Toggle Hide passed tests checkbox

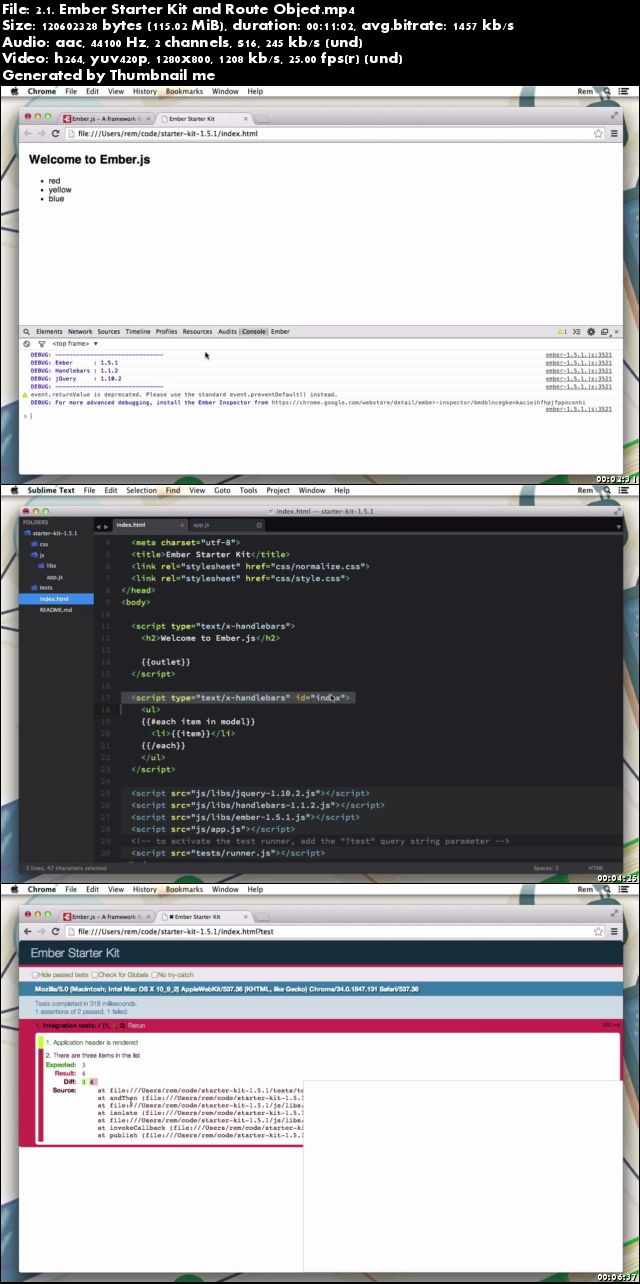tap(35, 974)
